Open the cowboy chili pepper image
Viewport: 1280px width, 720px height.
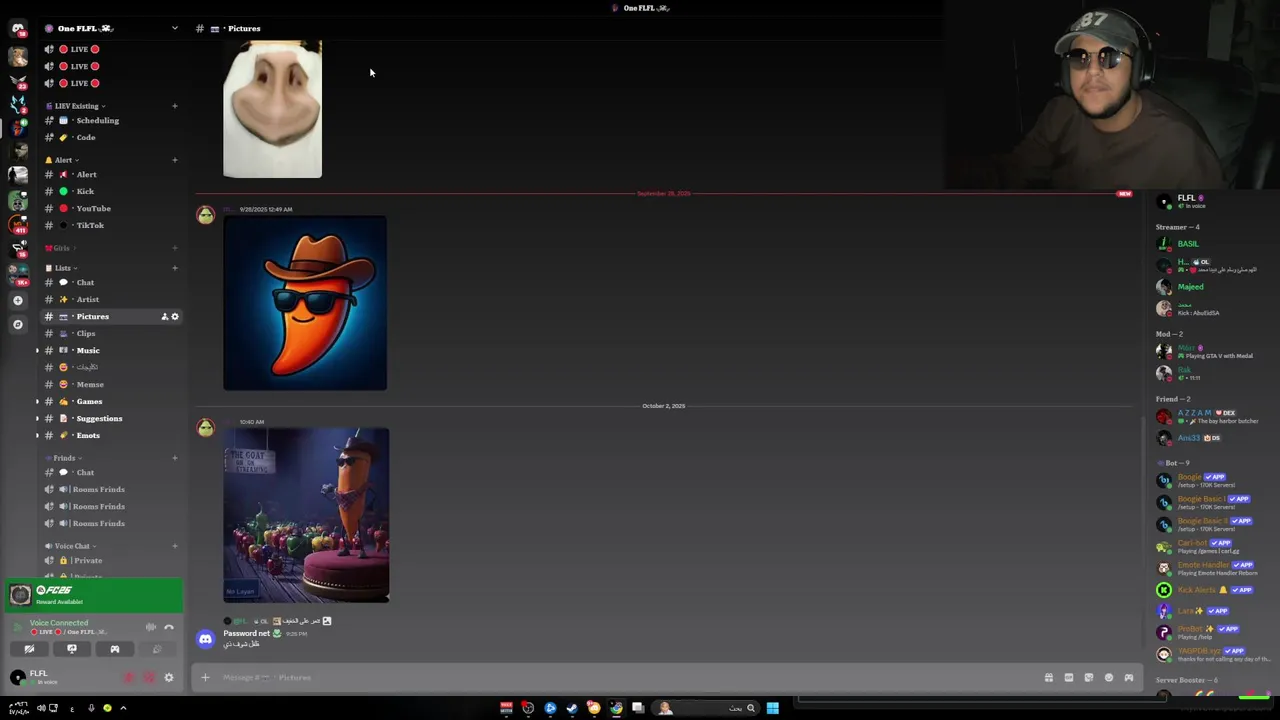[x=305, y=303]
